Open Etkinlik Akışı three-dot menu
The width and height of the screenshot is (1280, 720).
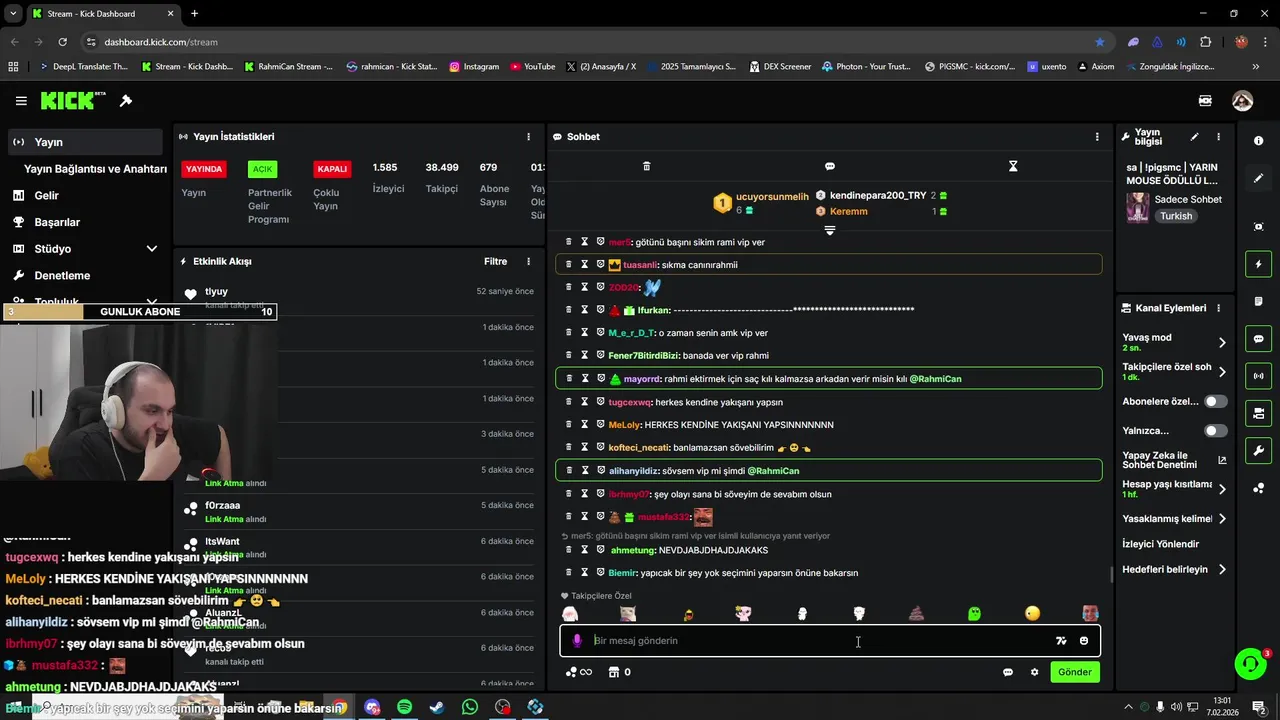(x=529, y=261)
